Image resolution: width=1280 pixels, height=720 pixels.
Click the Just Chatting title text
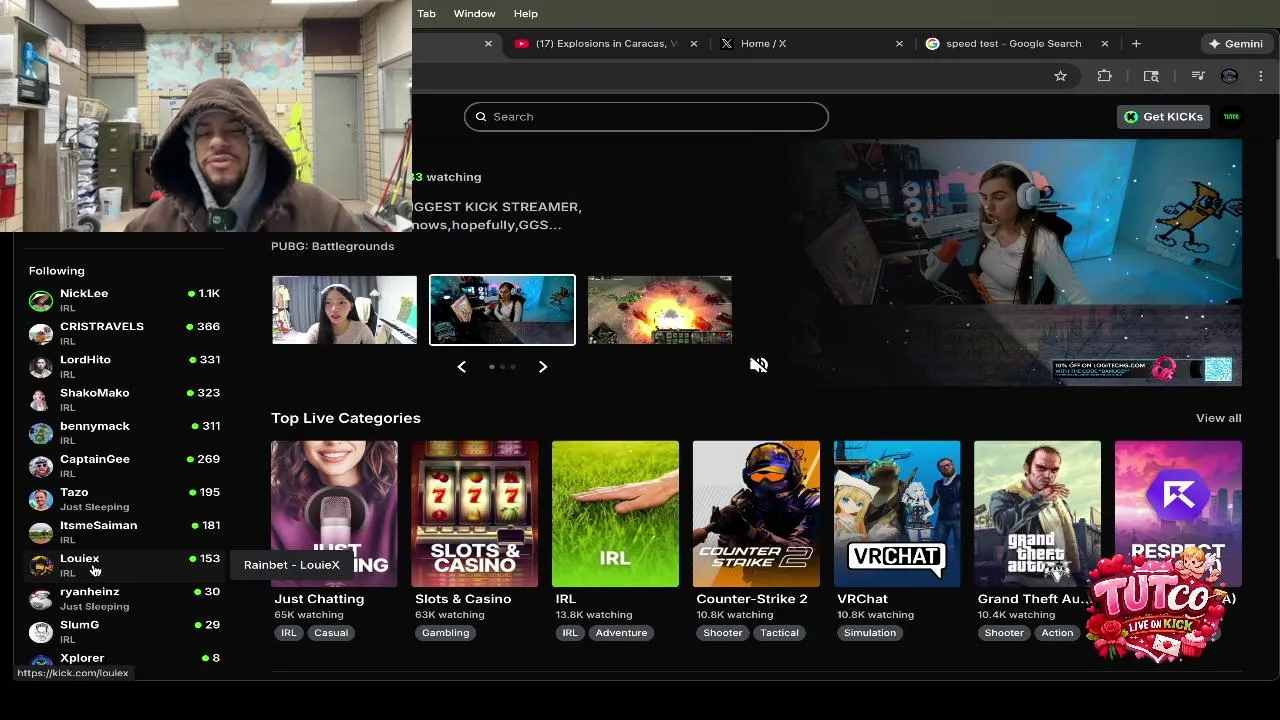[x=320, y=599]
